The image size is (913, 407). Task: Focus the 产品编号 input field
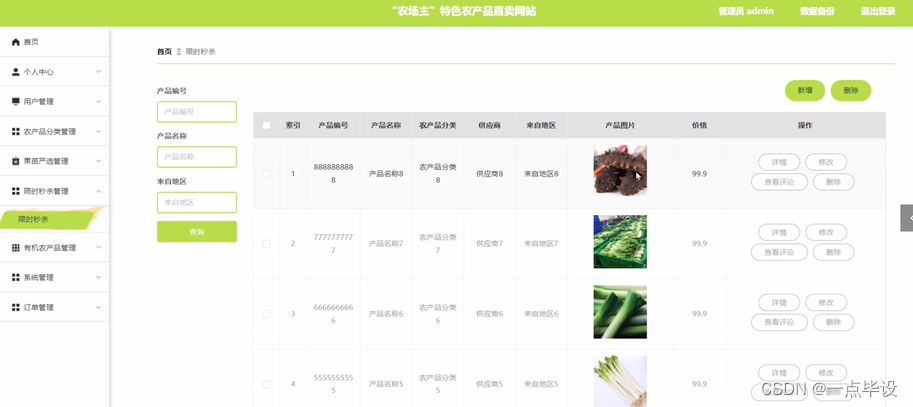197,112
